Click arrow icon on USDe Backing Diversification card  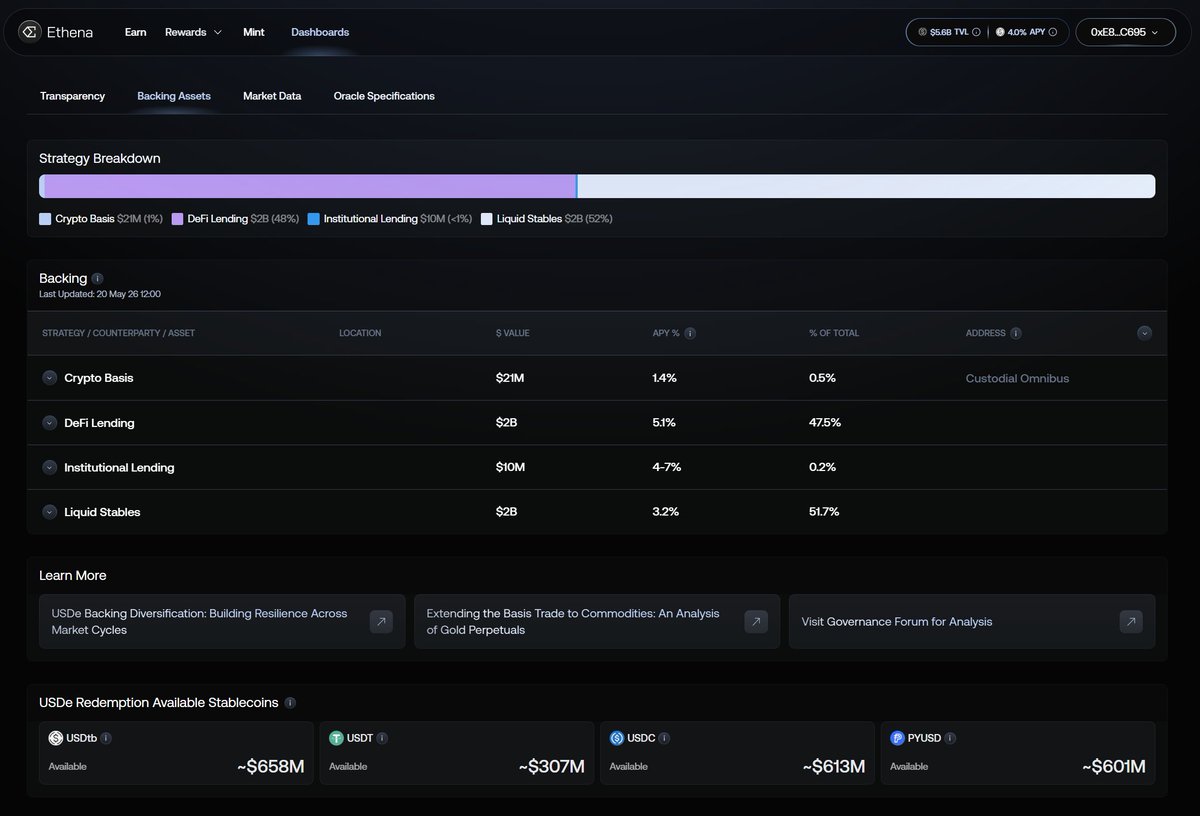pos(381,622)
